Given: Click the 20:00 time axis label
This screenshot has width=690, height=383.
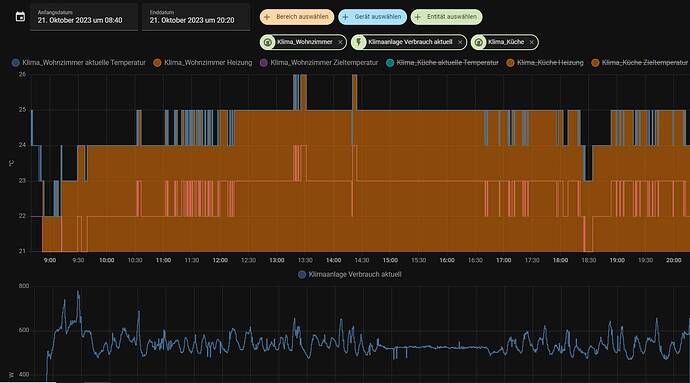Looking at the screenshot, I should (x=673, y=261).
